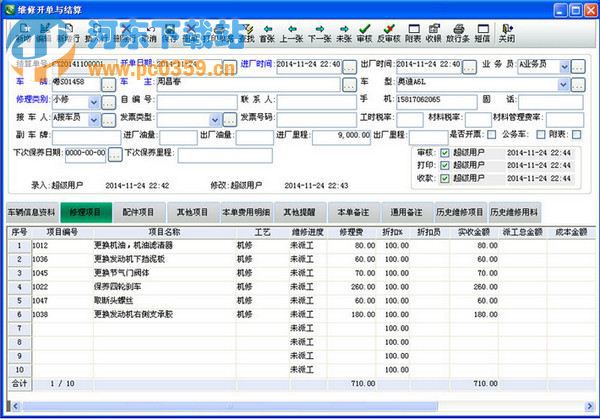Image resolution: width=600 pixels, height=419 pixels.
Task: Click the 查找 (find) toolbar icon
Action: (247, 33)
